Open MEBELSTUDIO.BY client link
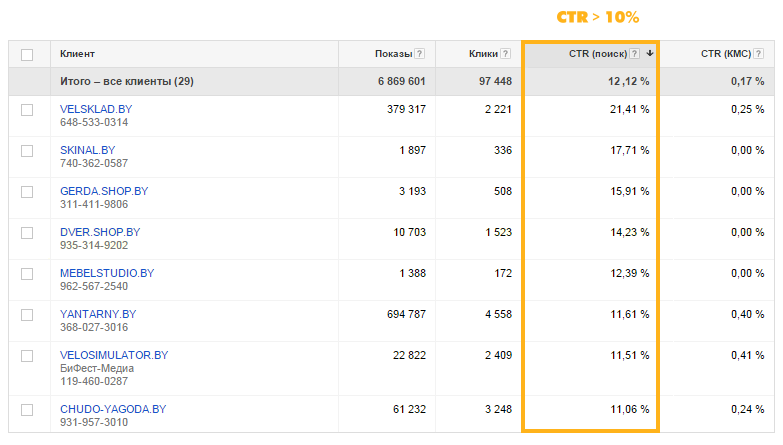 107,273
